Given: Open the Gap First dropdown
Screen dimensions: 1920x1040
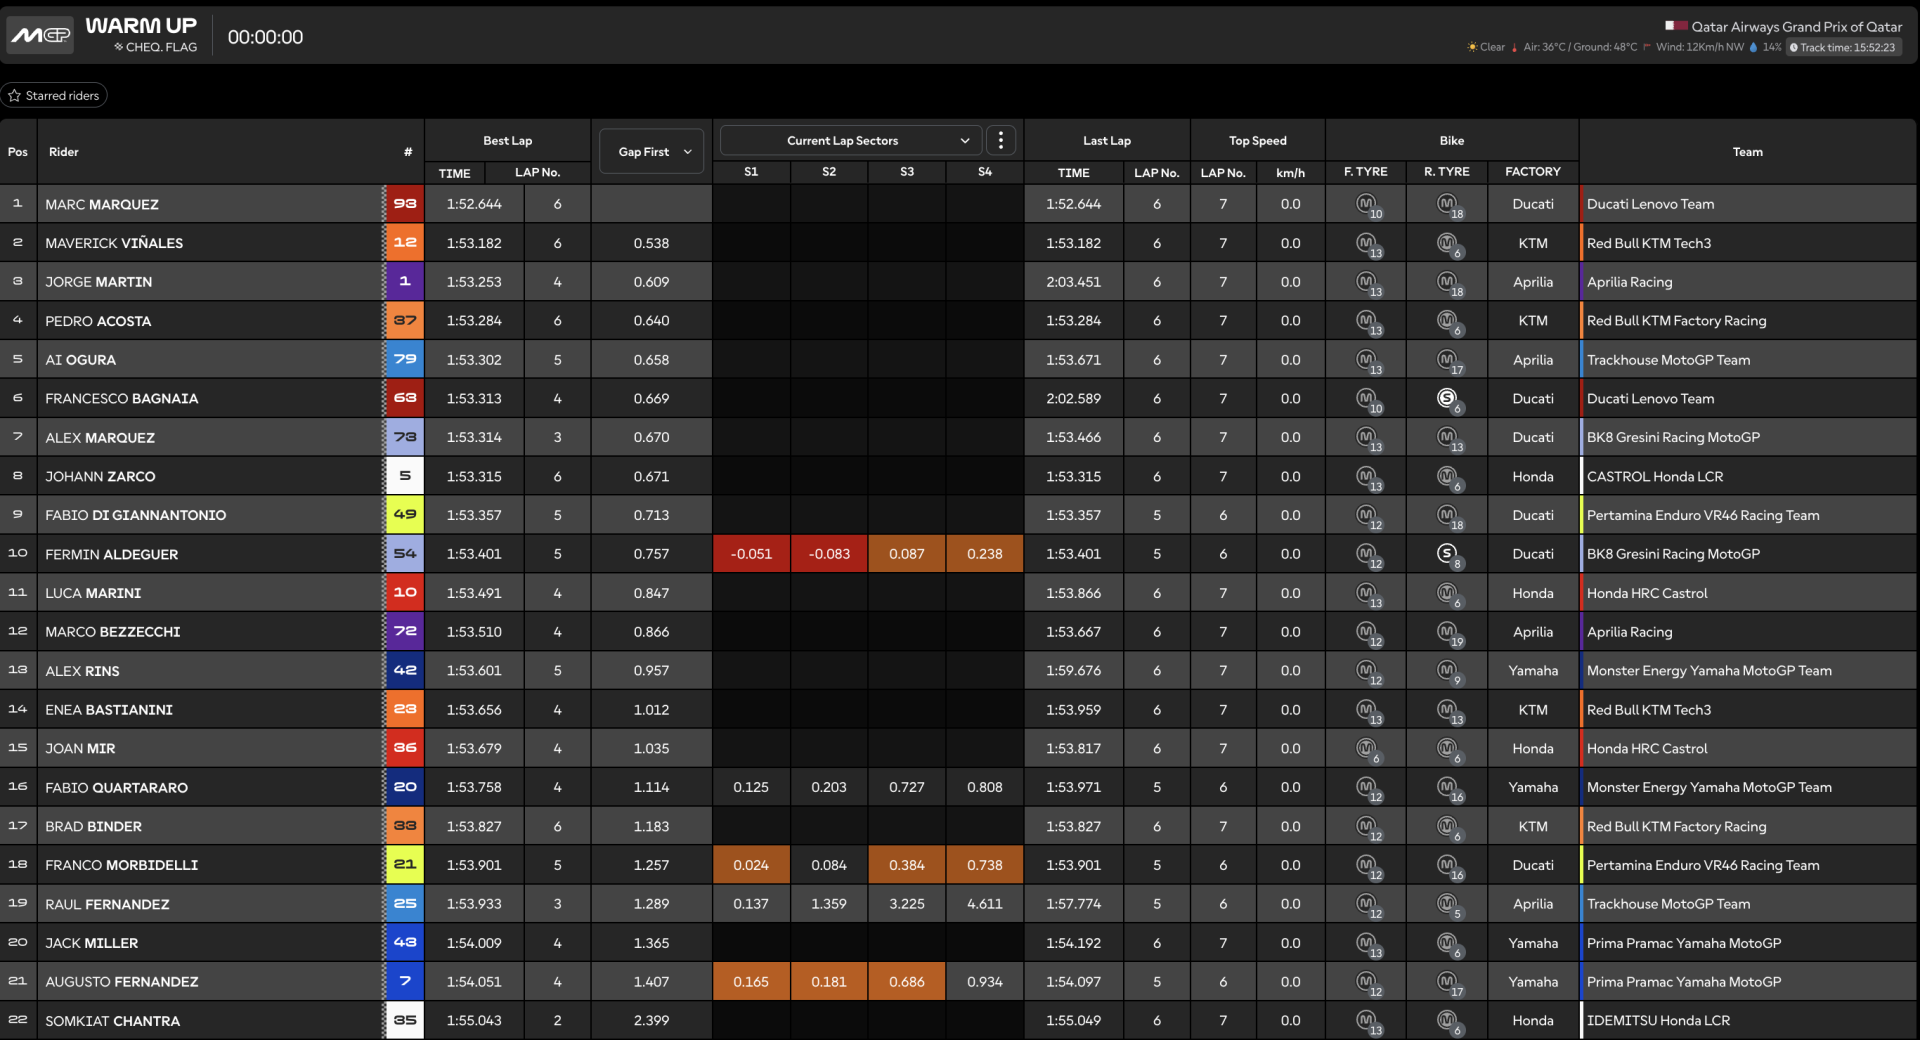Looking at the screenshot, I should (652, 152).
